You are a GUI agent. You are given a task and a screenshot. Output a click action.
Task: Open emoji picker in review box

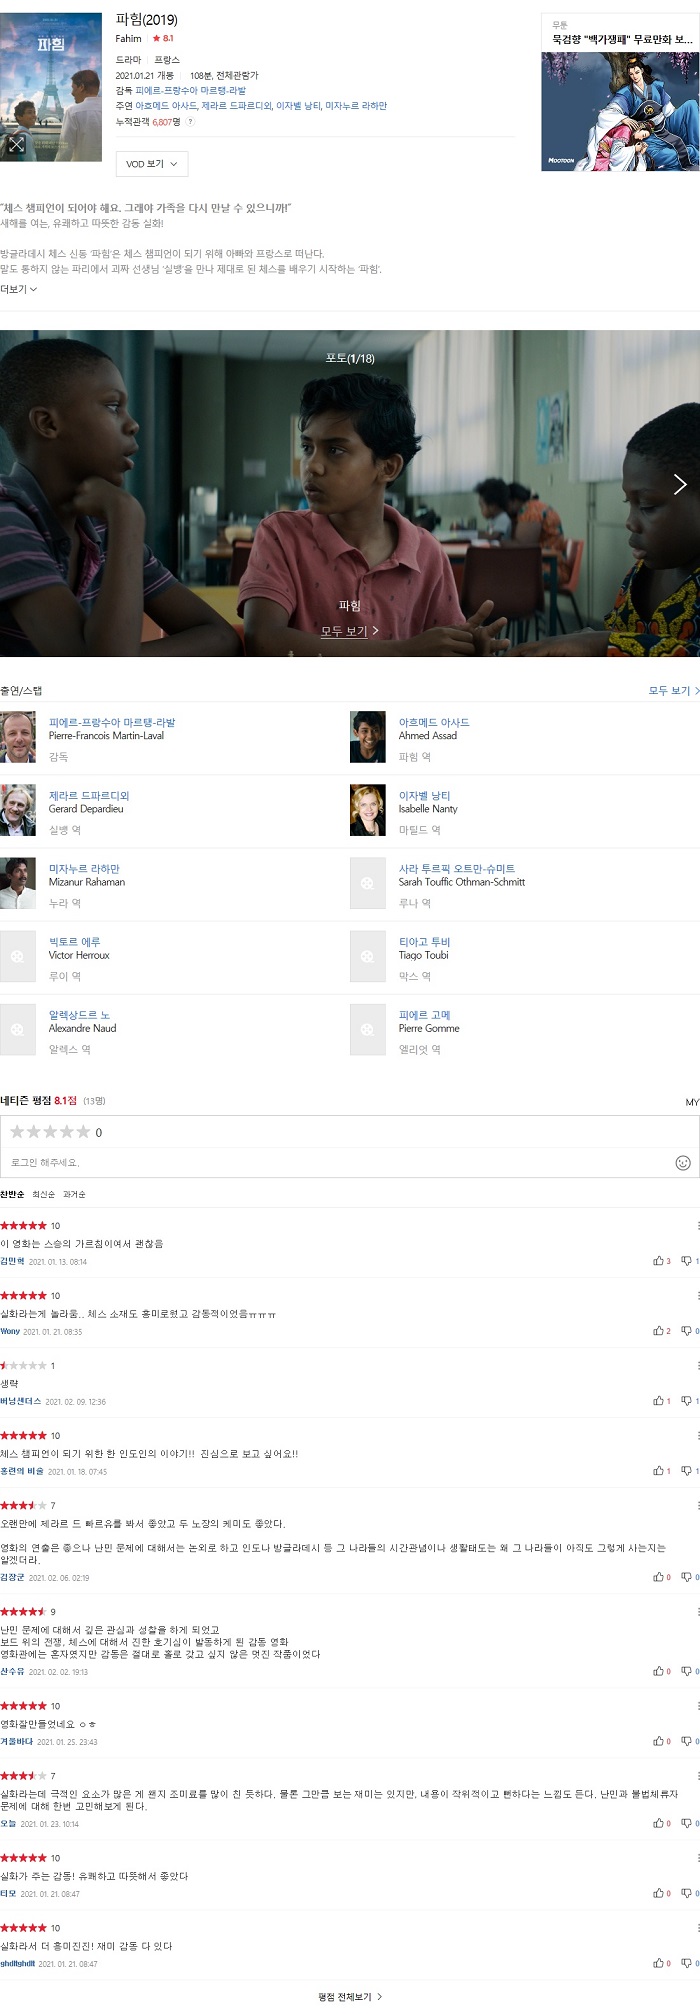(x=683, y=1163)
